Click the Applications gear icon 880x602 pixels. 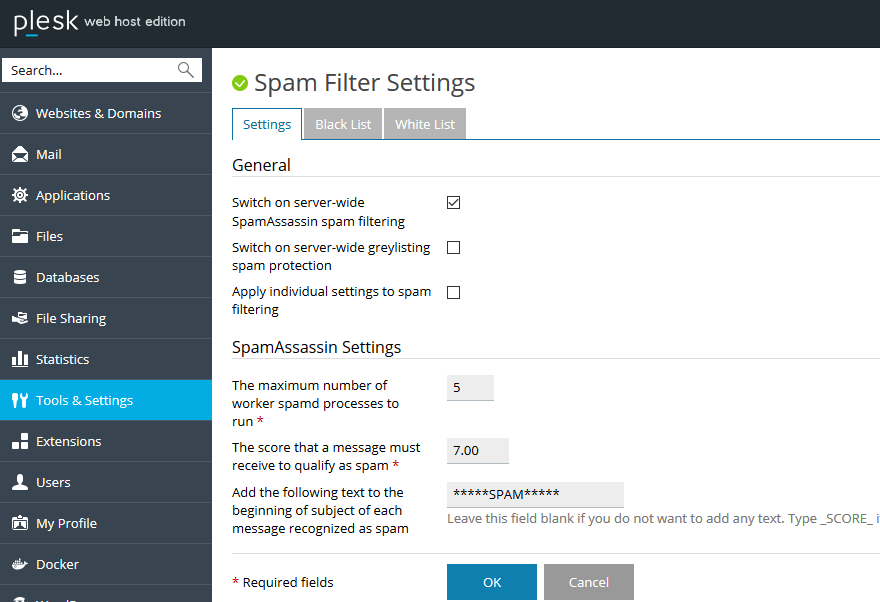(20, 195)
